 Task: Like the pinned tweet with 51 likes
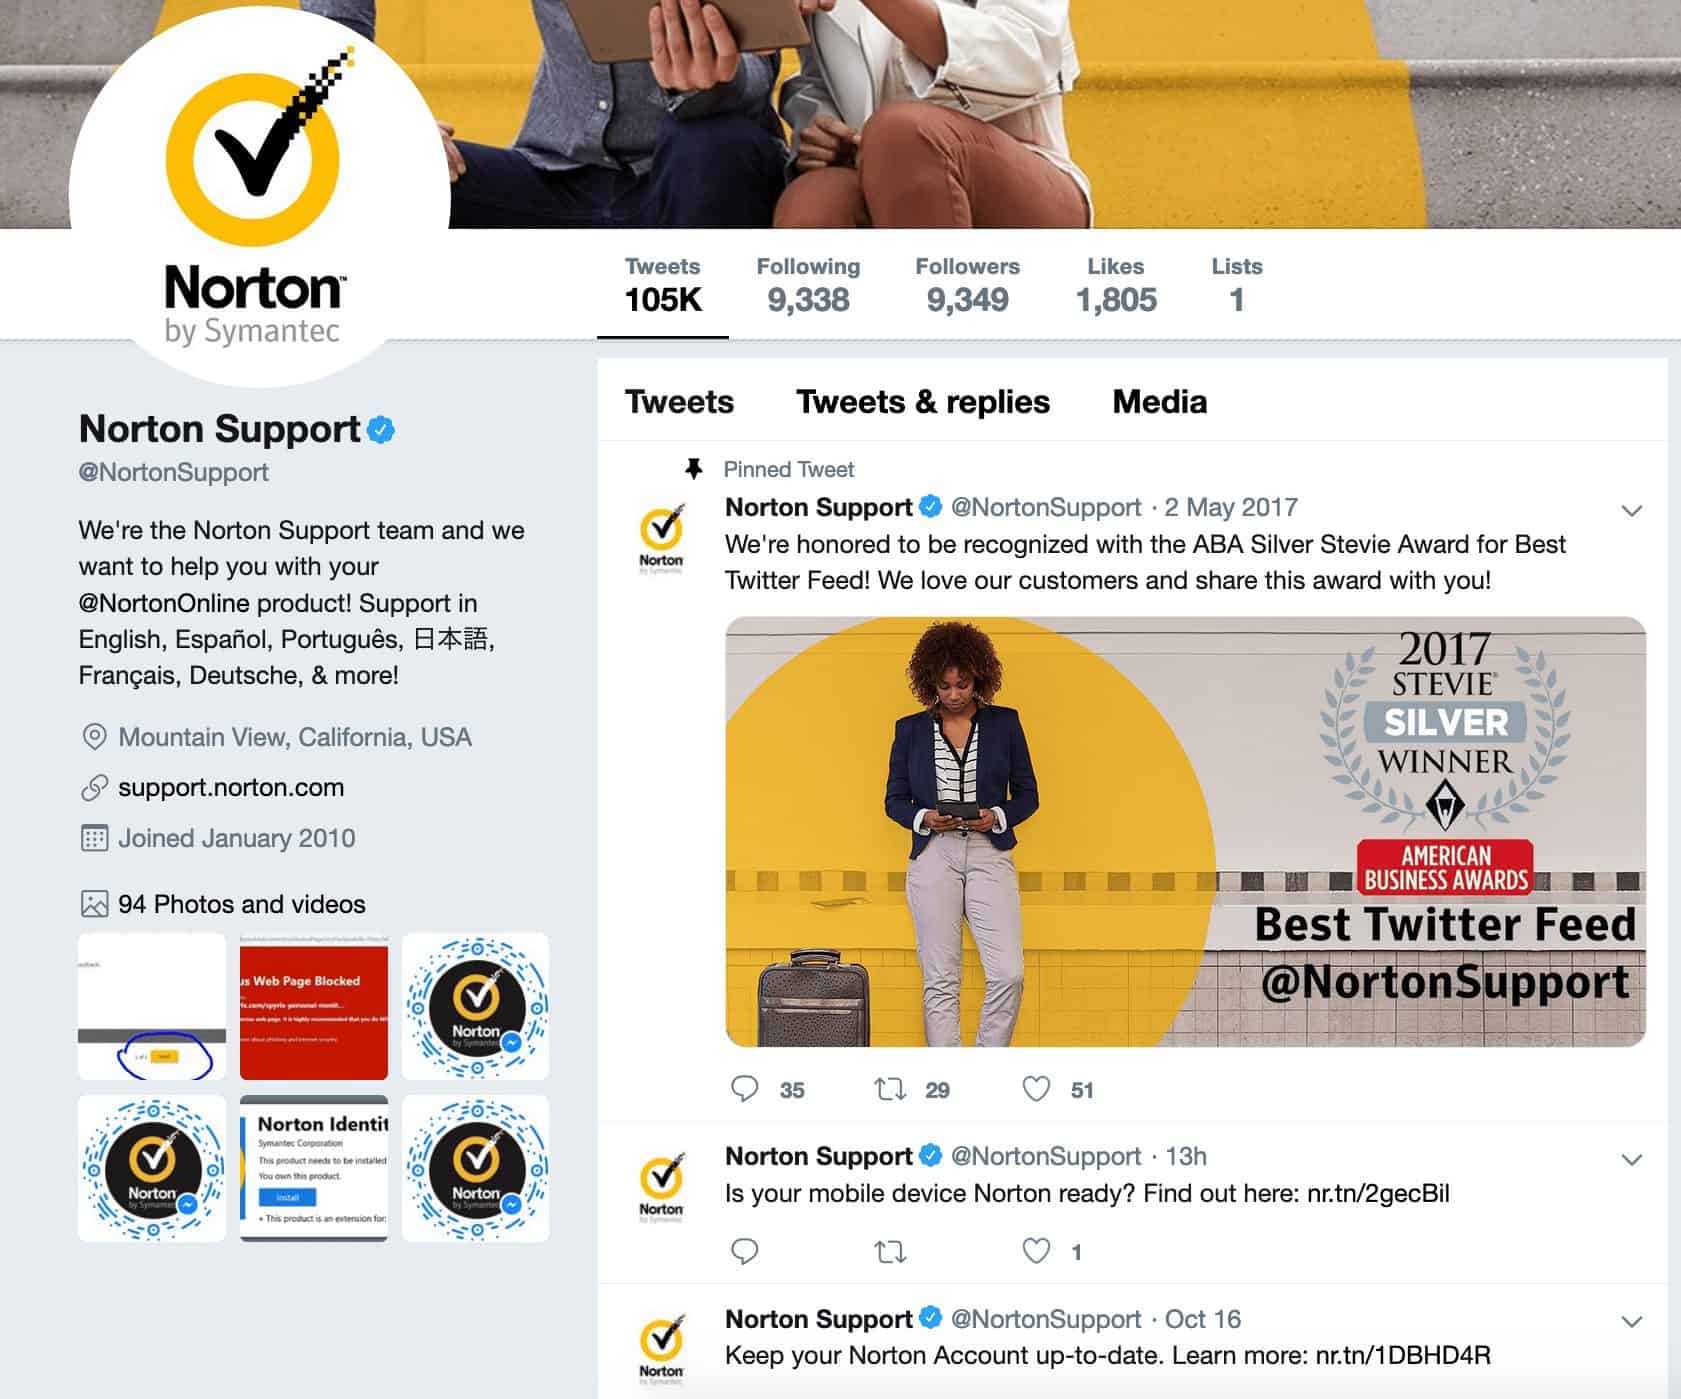pyautogui.click(x=1036, y=1089)
